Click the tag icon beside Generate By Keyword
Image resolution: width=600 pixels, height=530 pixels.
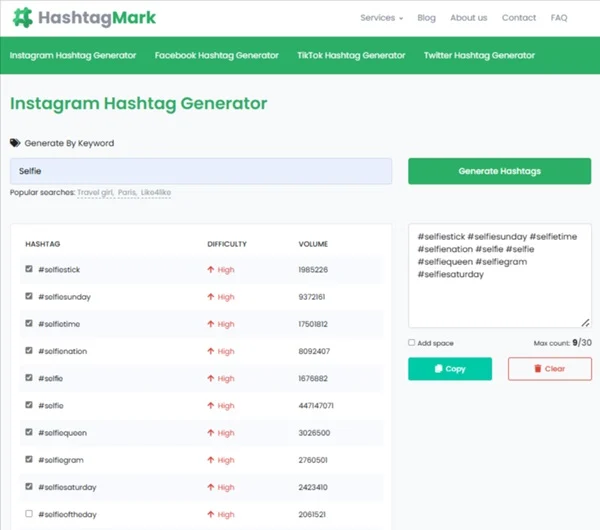pos(15,143)
